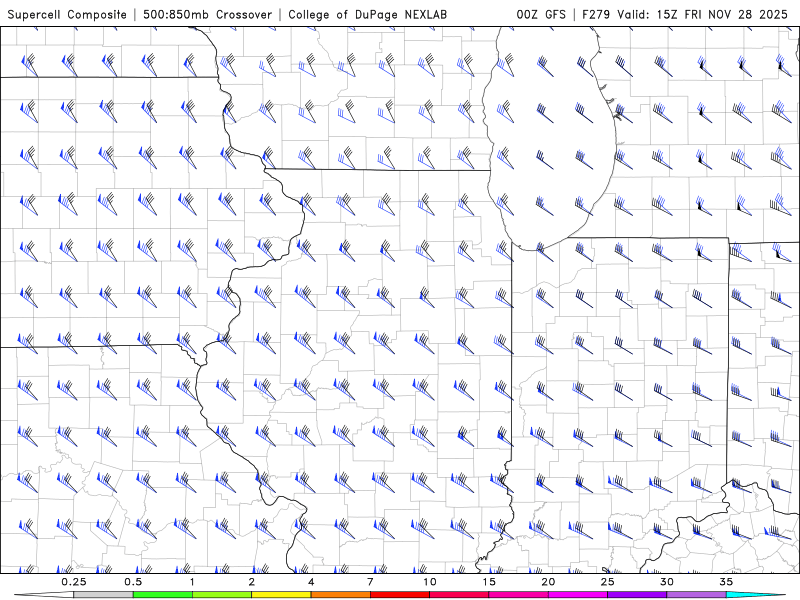Click the legend value '30'
Image resolution: width=800 pixels, height=600 pixels.
pos(667,582)
